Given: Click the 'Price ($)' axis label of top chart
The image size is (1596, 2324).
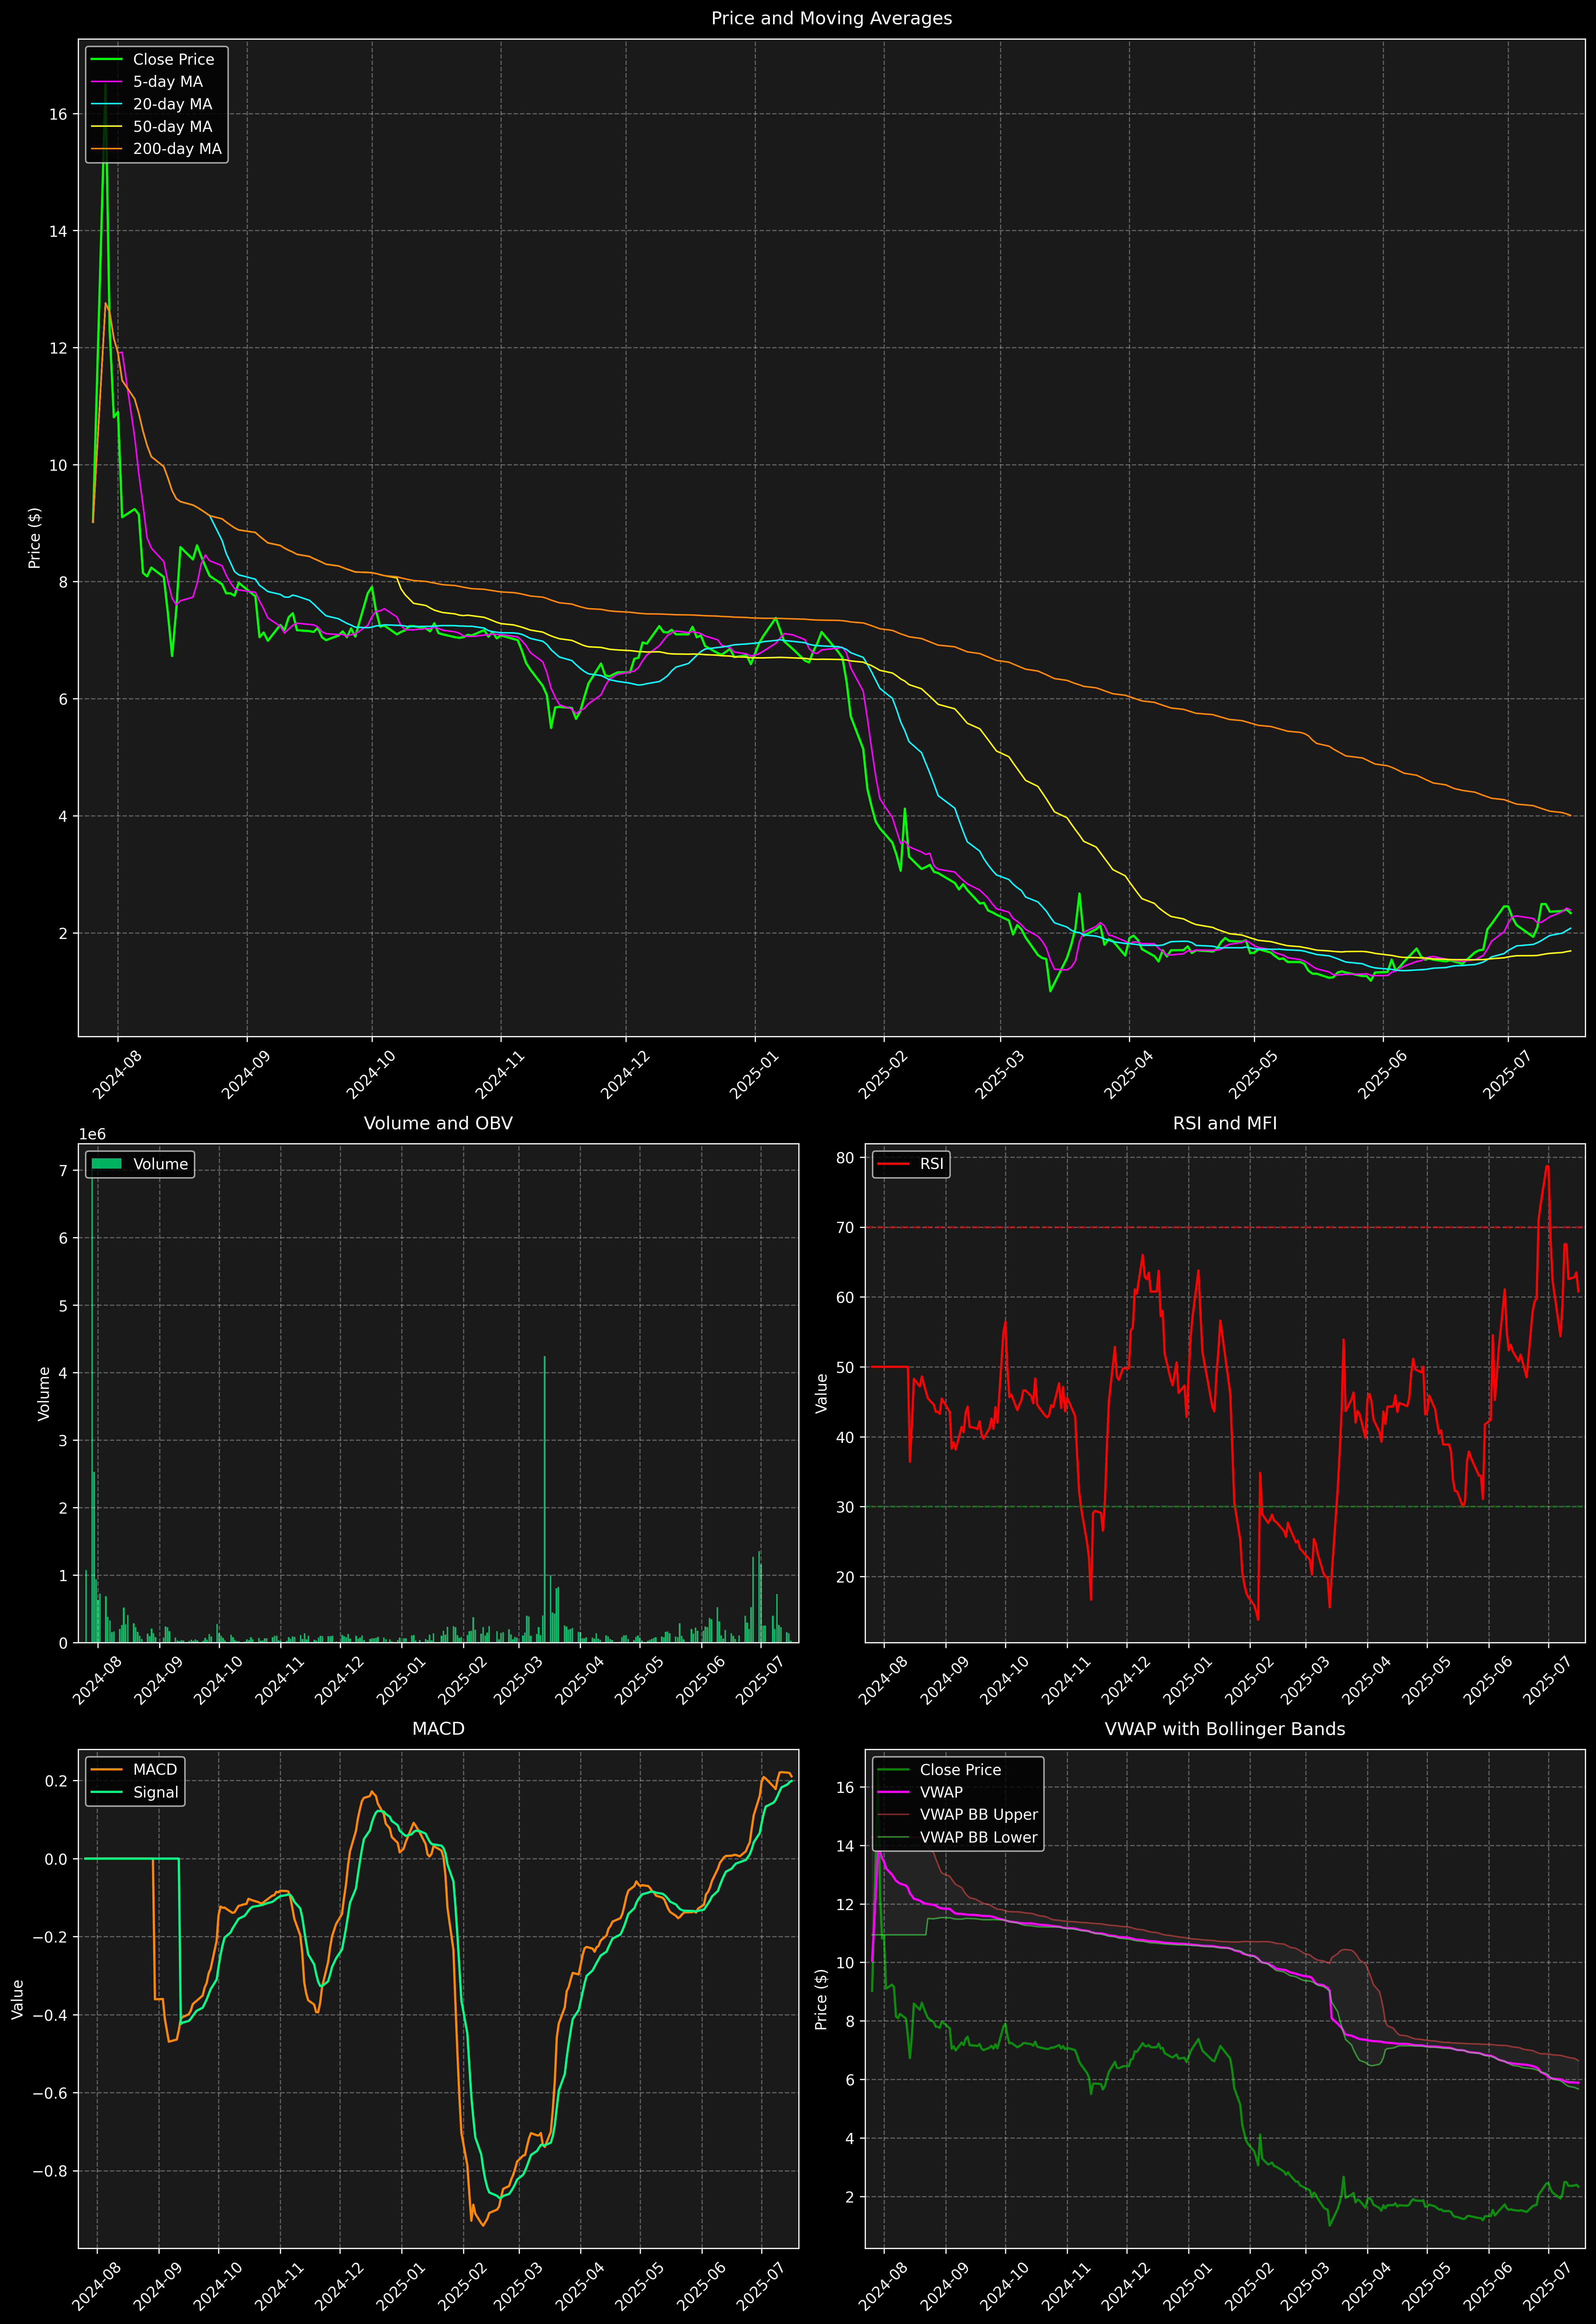Looking at the screenshot, I should point(35,538).
